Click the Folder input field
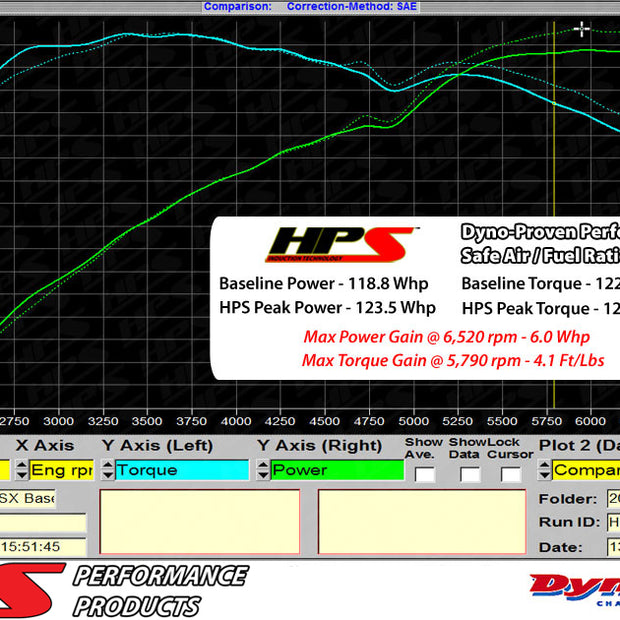The image size is (620, 620). tap(613, 499)
